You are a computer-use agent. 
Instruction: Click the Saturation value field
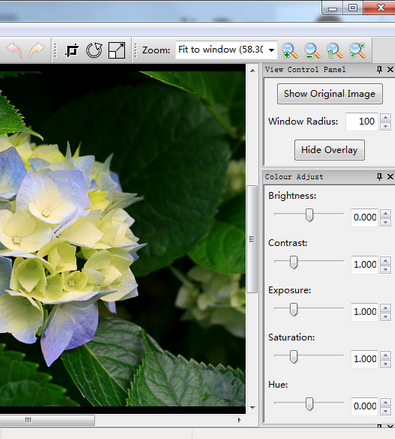364,359
